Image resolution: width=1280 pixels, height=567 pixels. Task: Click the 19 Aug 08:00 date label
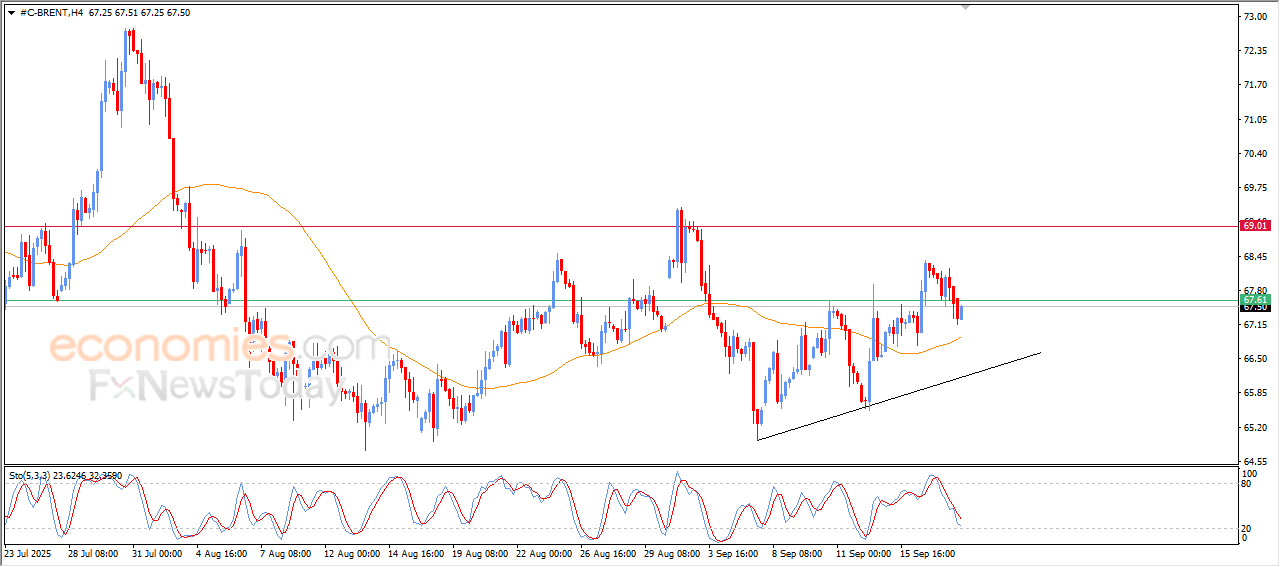click(480, 553)
